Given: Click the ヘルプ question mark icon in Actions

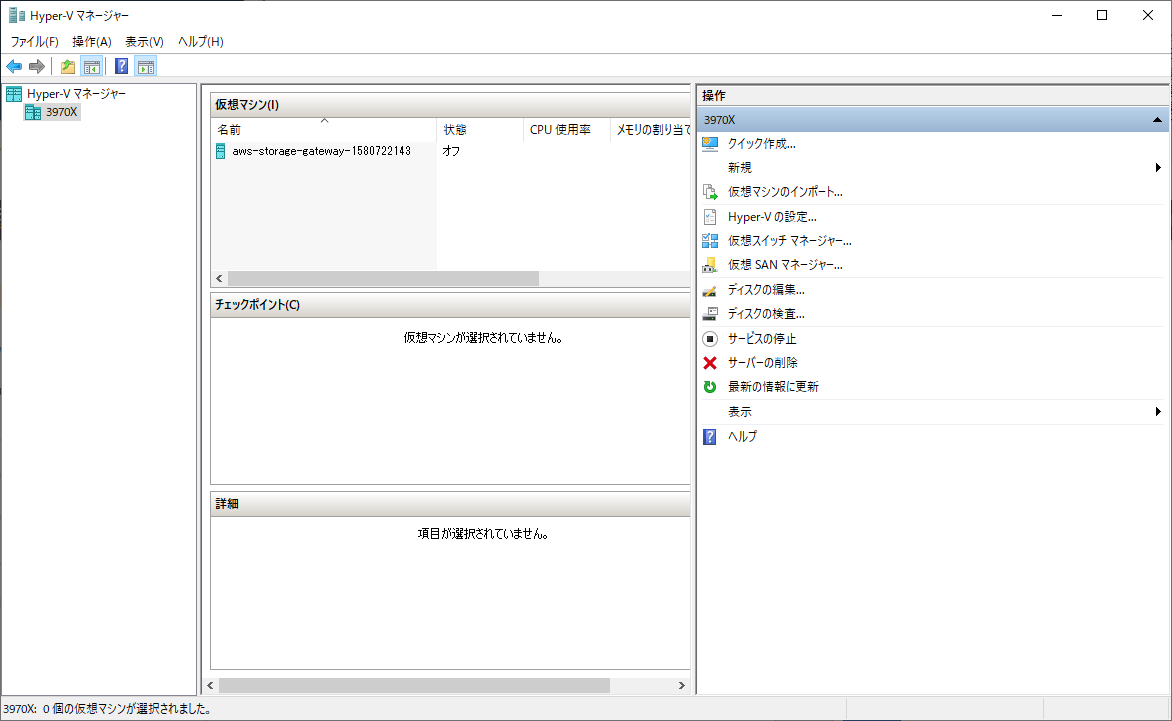Looking at the screenshot, I should click(x=710, y=436).
